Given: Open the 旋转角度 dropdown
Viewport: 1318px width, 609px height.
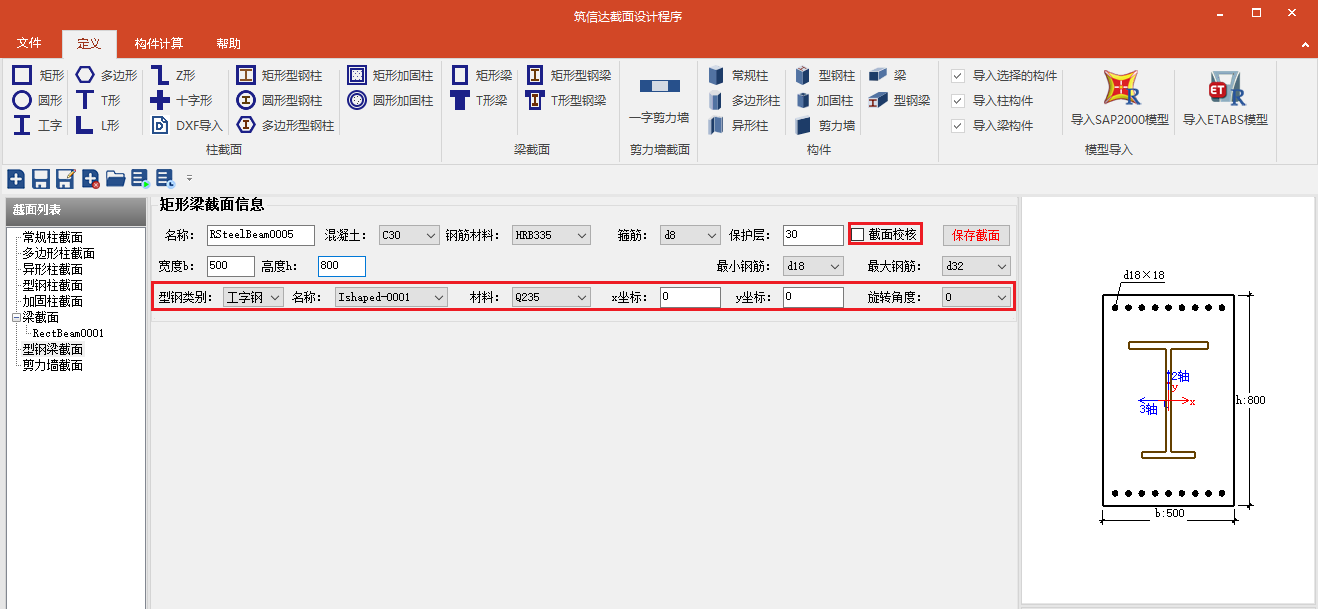Looking at the screenshot, I should click(x=976, y=297).
